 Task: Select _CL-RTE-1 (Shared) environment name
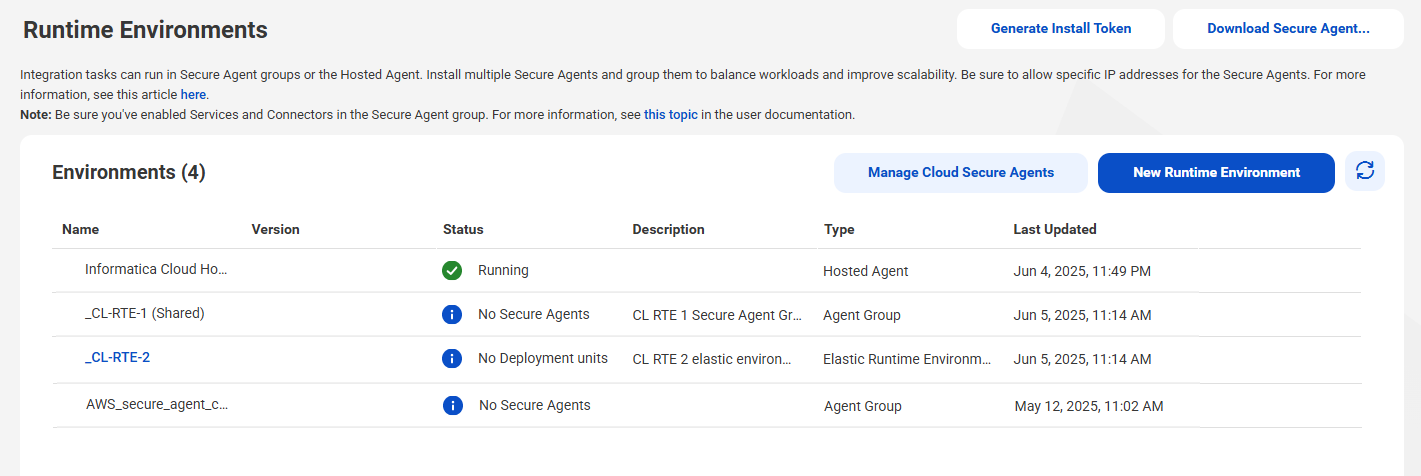pyautogui.click(x=145, y=314)
